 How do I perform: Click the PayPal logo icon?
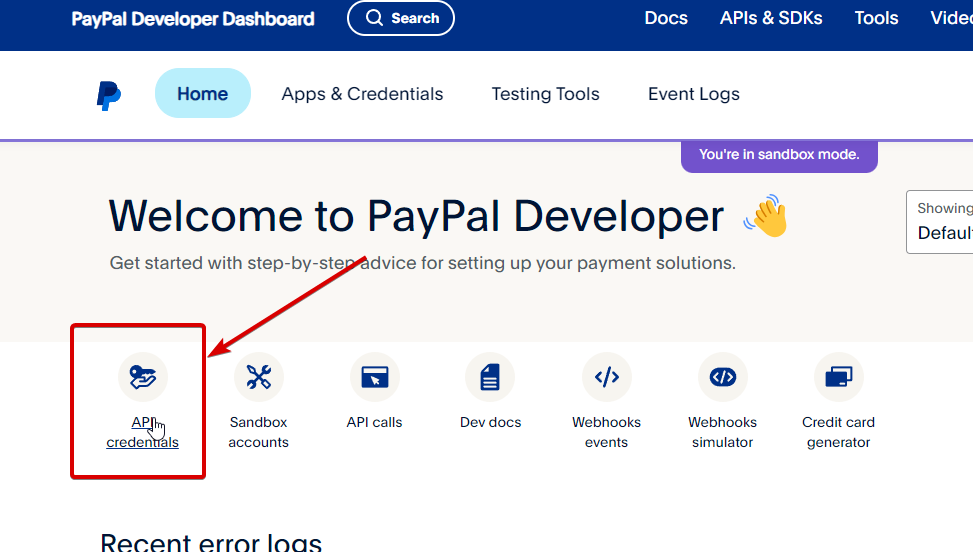[x=109, y=95]
